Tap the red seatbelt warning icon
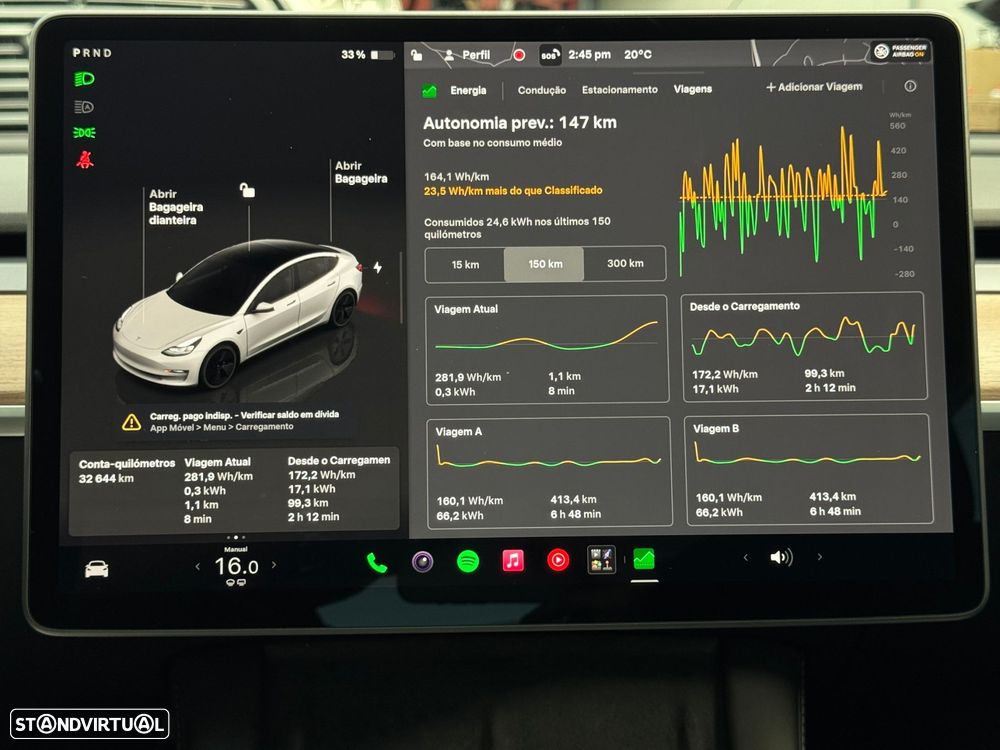The image size is (1000, 750). point(85,159)
